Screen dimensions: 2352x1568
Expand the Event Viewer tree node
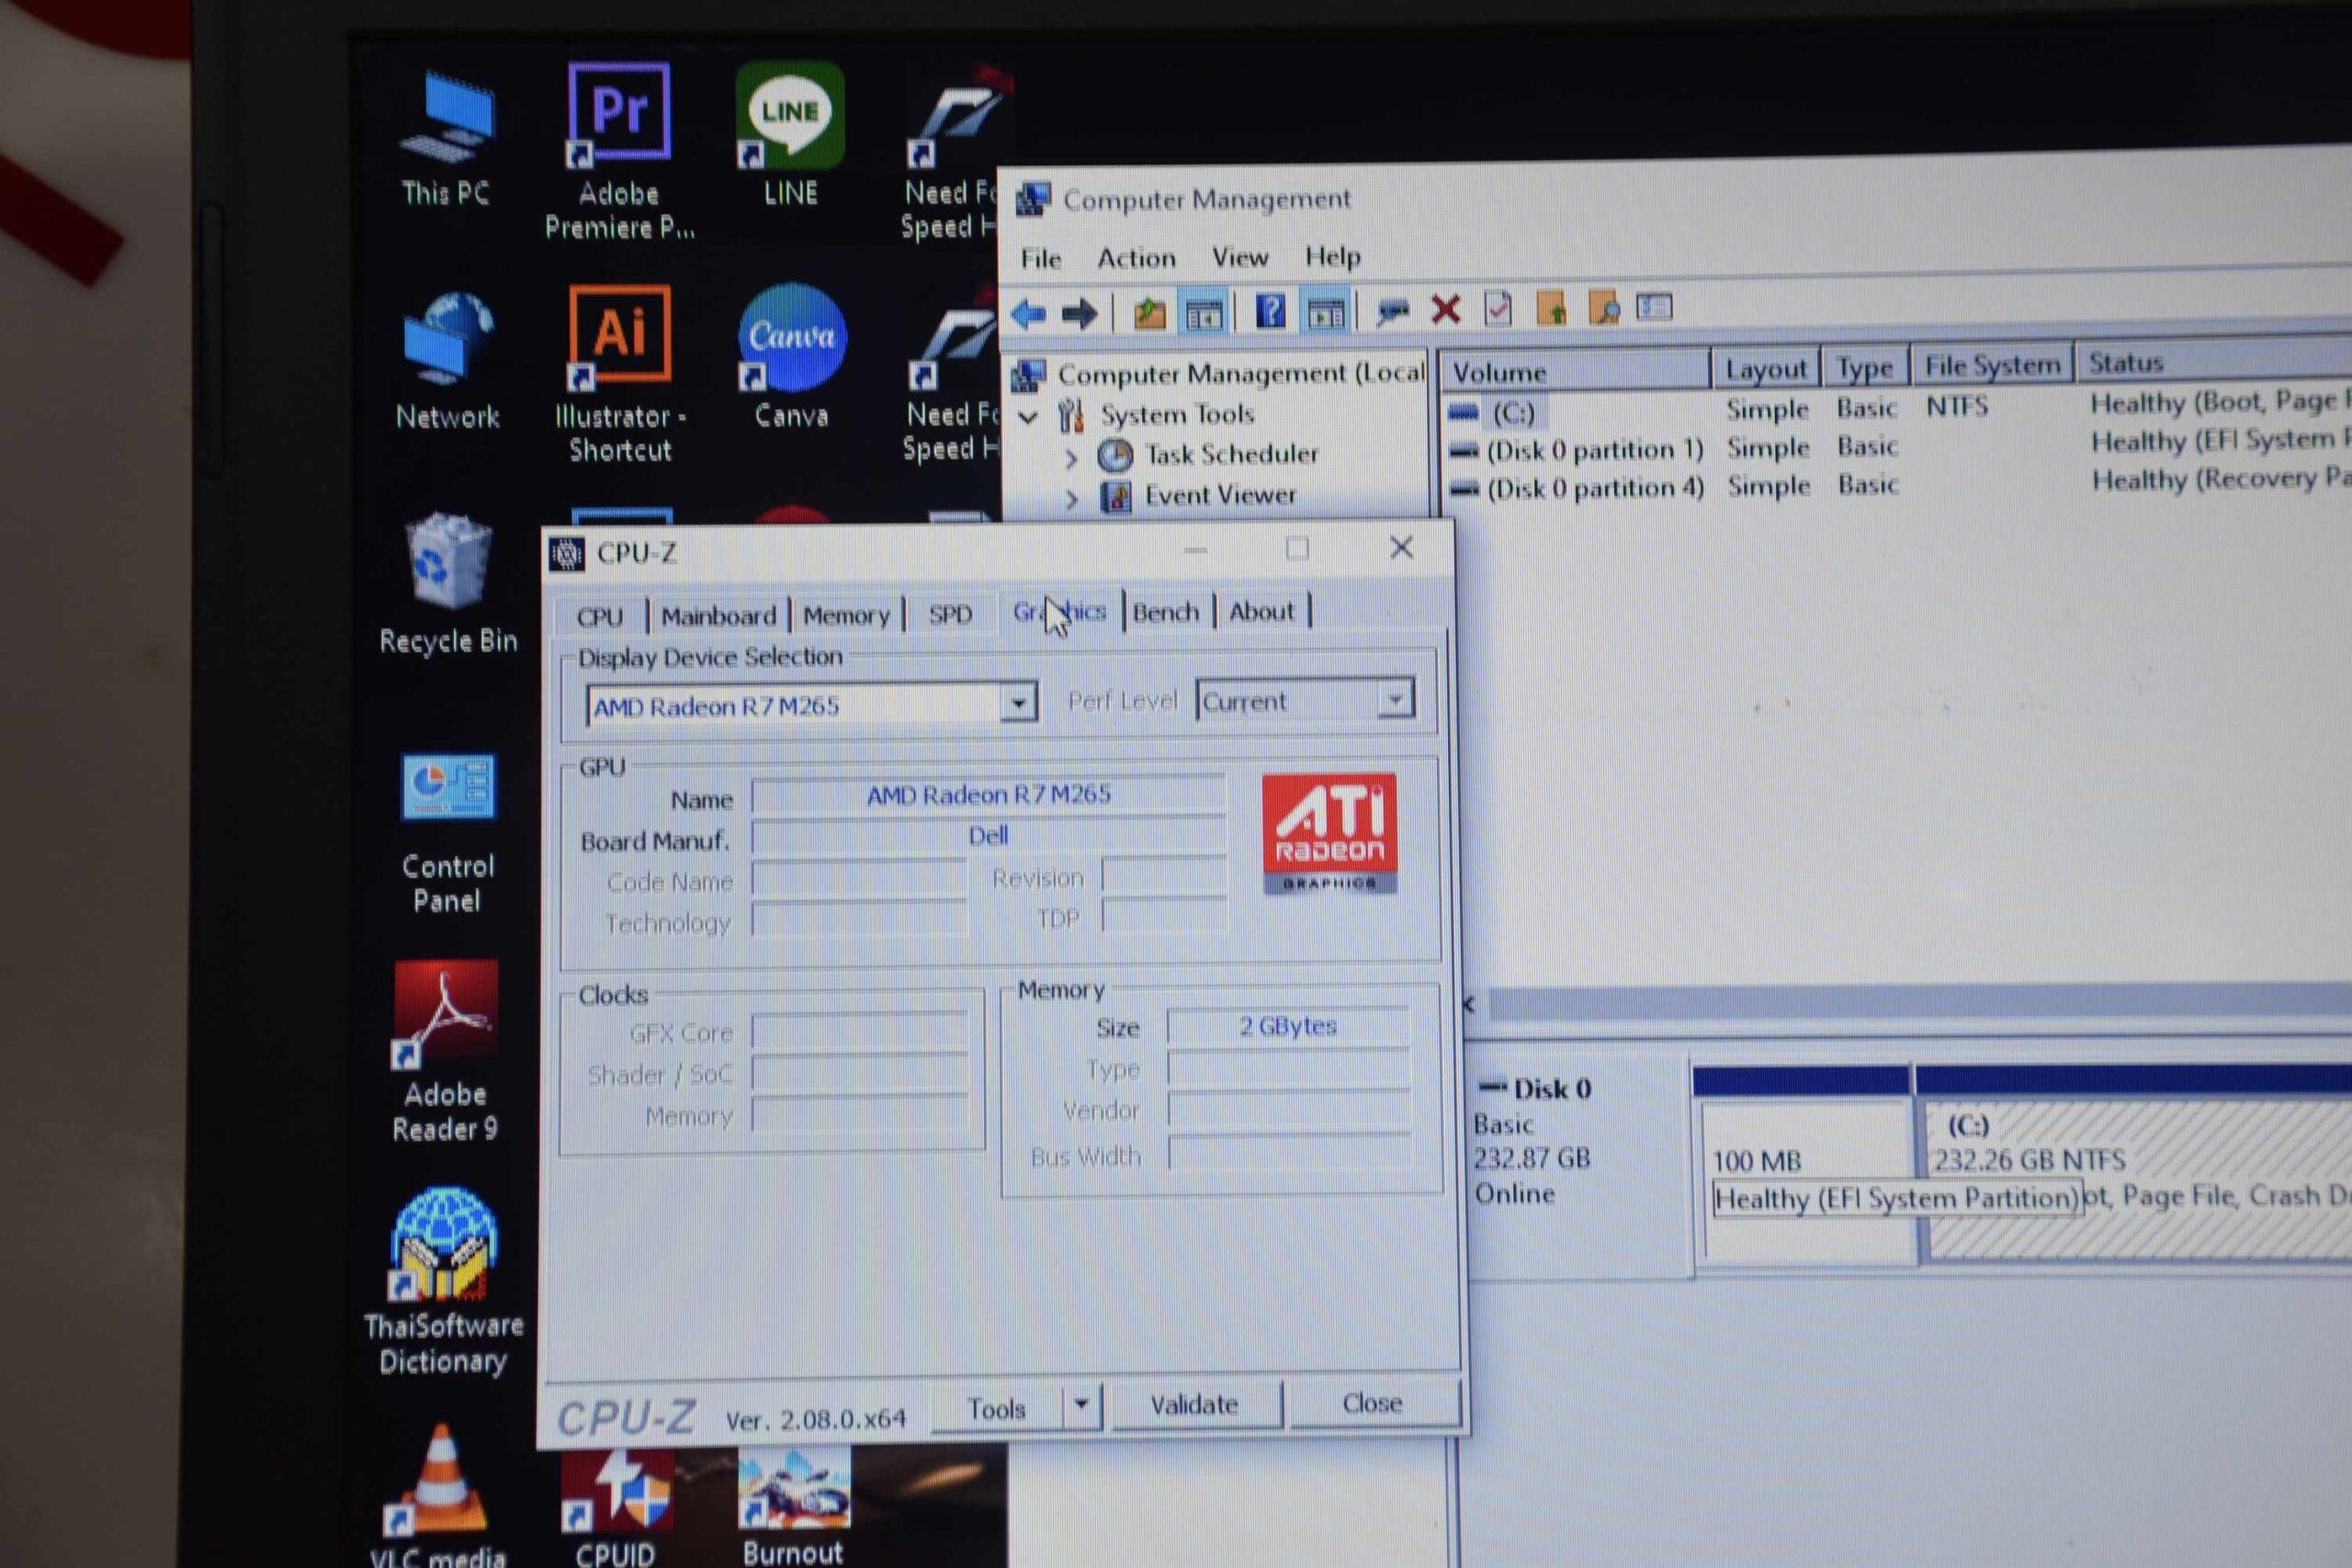(1071, 498)
